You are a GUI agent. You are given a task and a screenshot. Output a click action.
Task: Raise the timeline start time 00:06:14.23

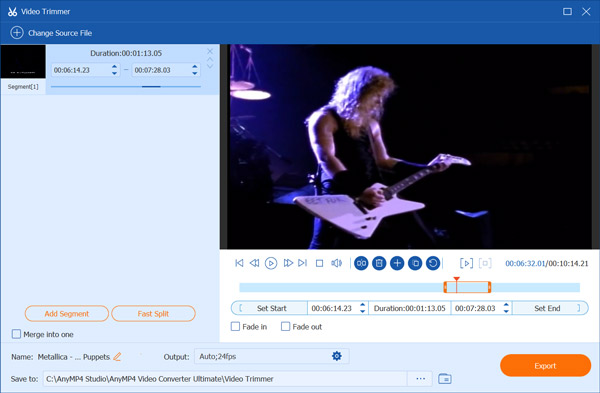[x=362, y=305]
